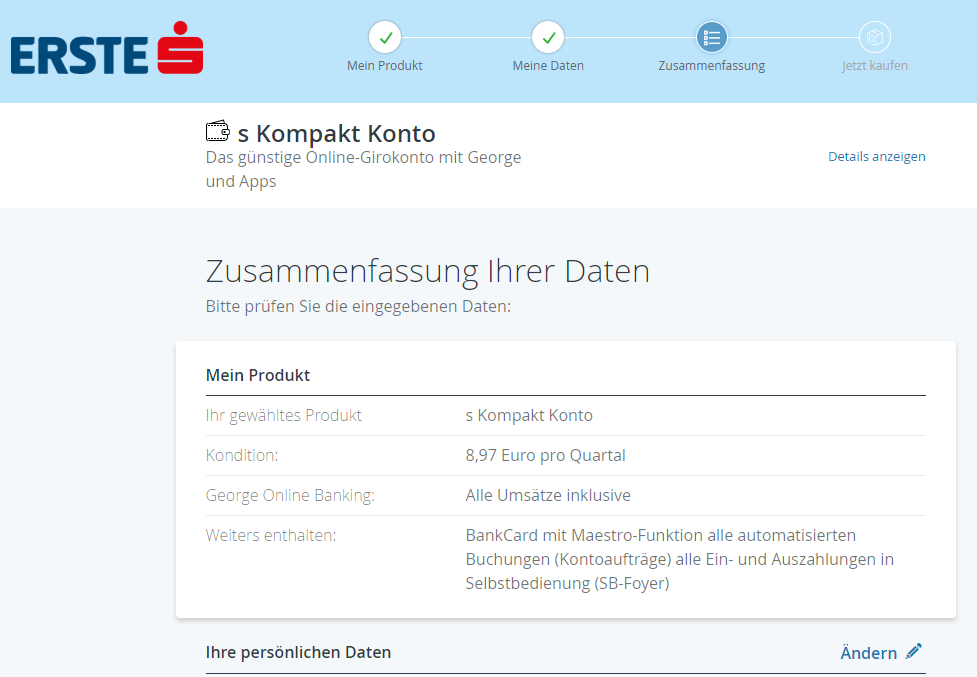Select the Zusammenfassung step label
Image resolution: width=977 pixels, height=677 pixels.
712,65
